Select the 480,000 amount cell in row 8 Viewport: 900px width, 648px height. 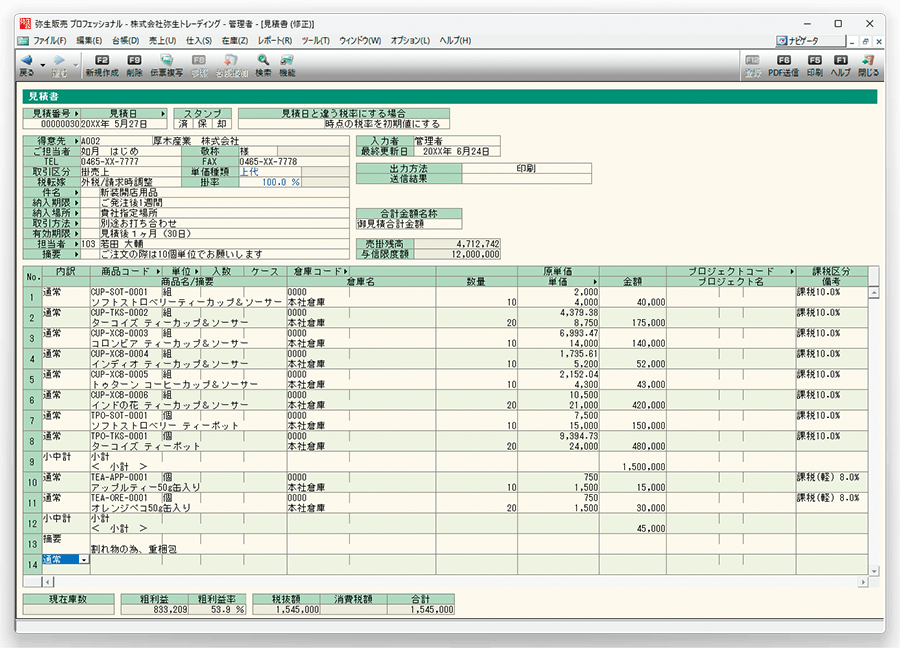tap(633, 447)
